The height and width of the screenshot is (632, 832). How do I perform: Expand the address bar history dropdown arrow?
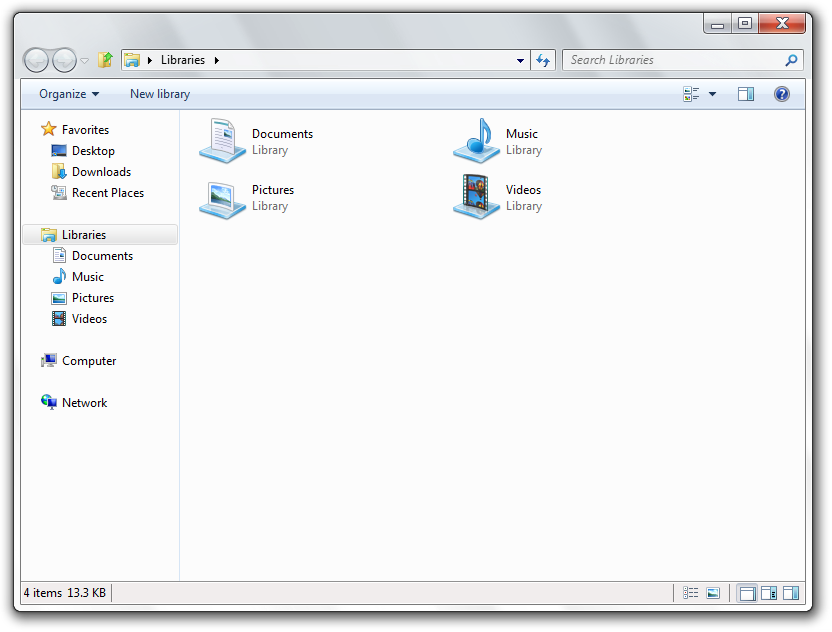pos(520,60)
